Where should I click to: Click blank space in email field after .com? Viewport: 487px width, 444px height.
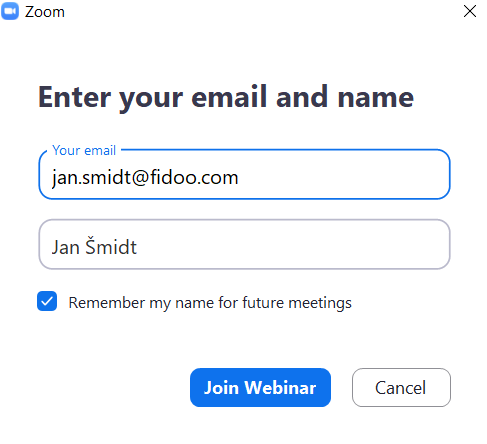tap(343, 175)
